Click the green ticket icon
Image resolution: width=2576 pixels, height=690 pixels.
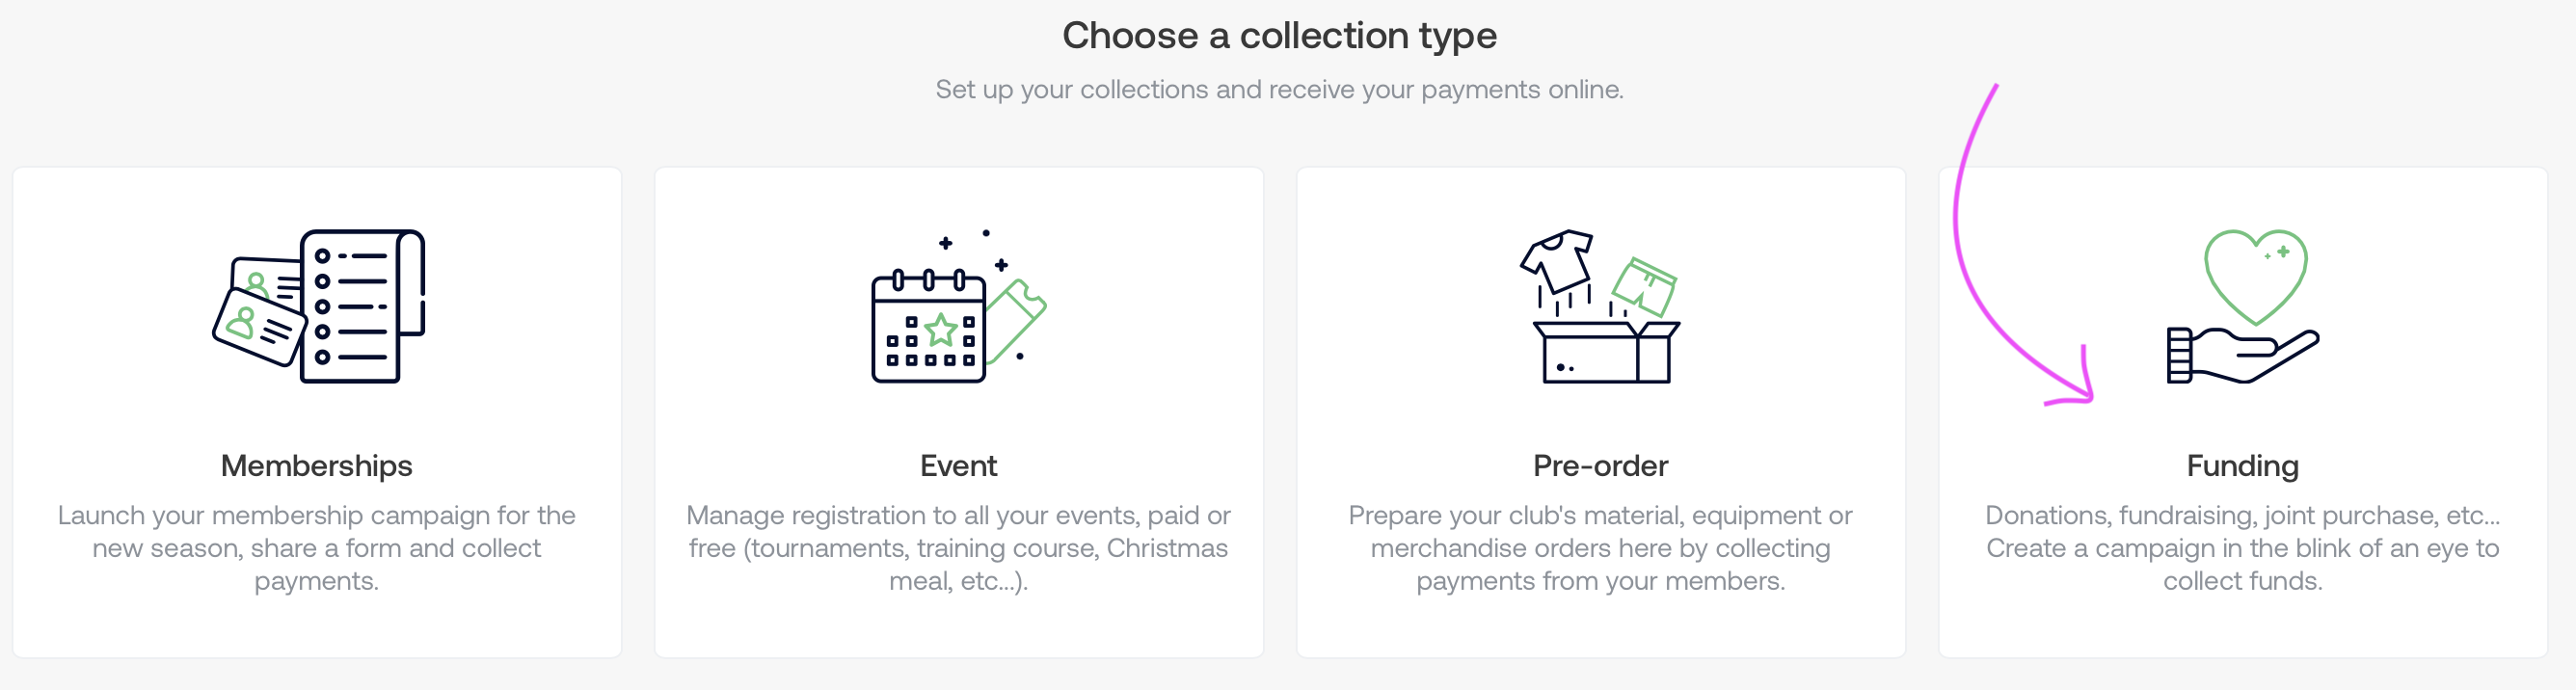point(1017,320)
